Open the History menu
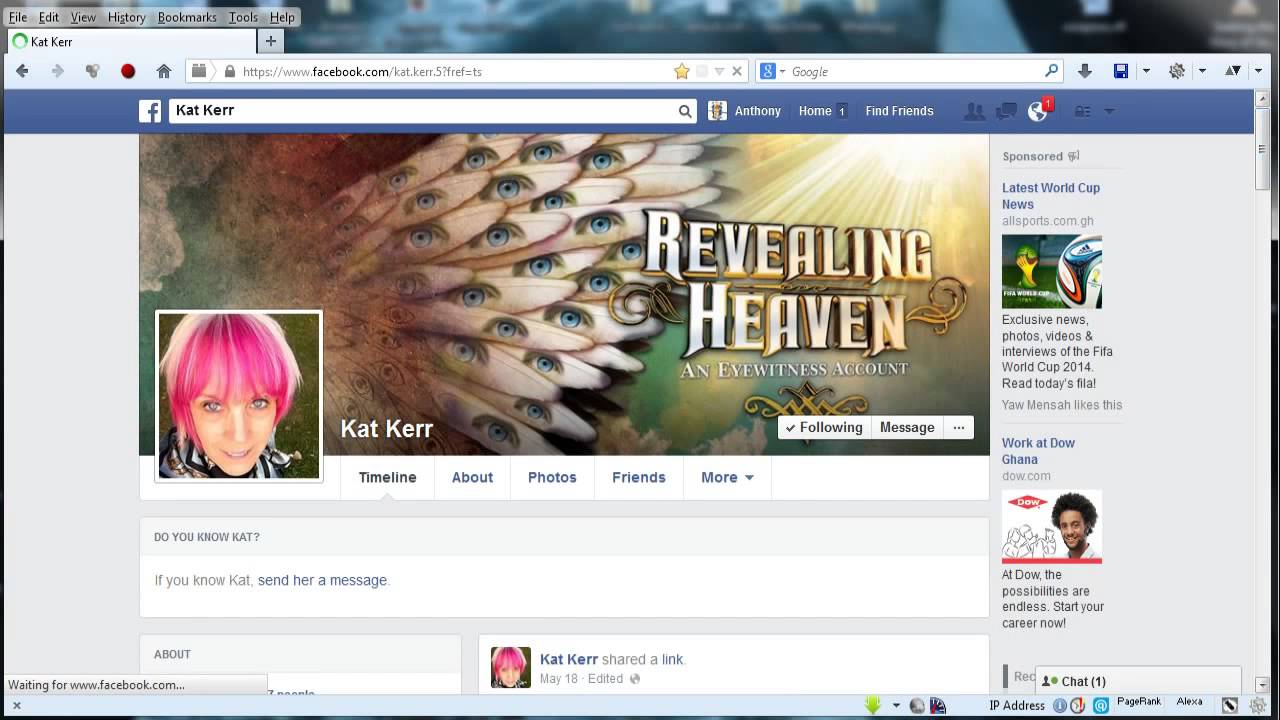Screen dimensions: 1280x720 coord(126,17)
